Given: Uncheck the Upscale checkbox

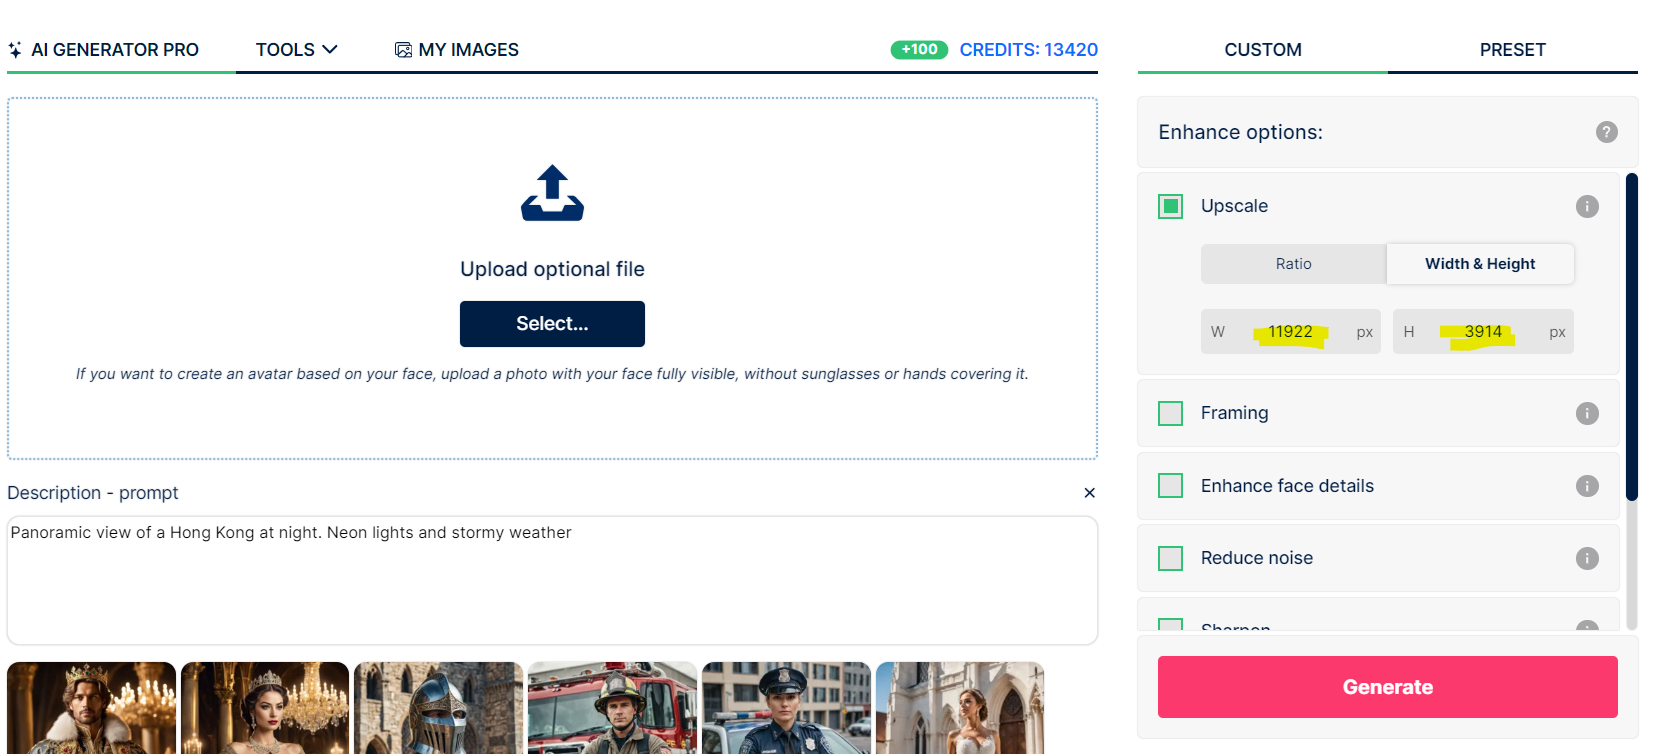Looking at the screenshot, I should 1170,206.
